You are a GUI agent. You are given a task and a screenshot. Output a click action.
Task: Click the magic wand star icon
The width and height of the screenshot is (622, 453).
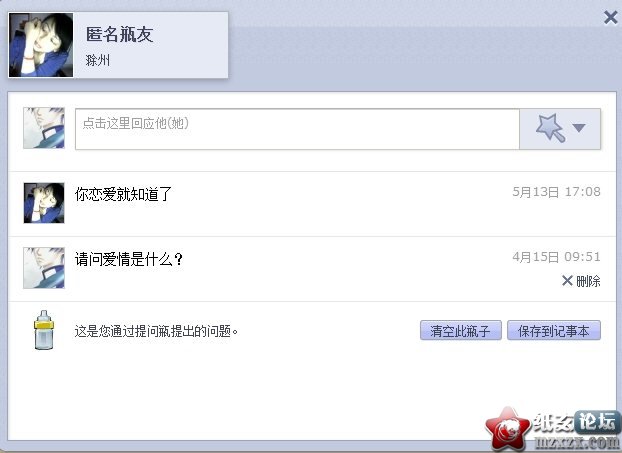point(550,127)
